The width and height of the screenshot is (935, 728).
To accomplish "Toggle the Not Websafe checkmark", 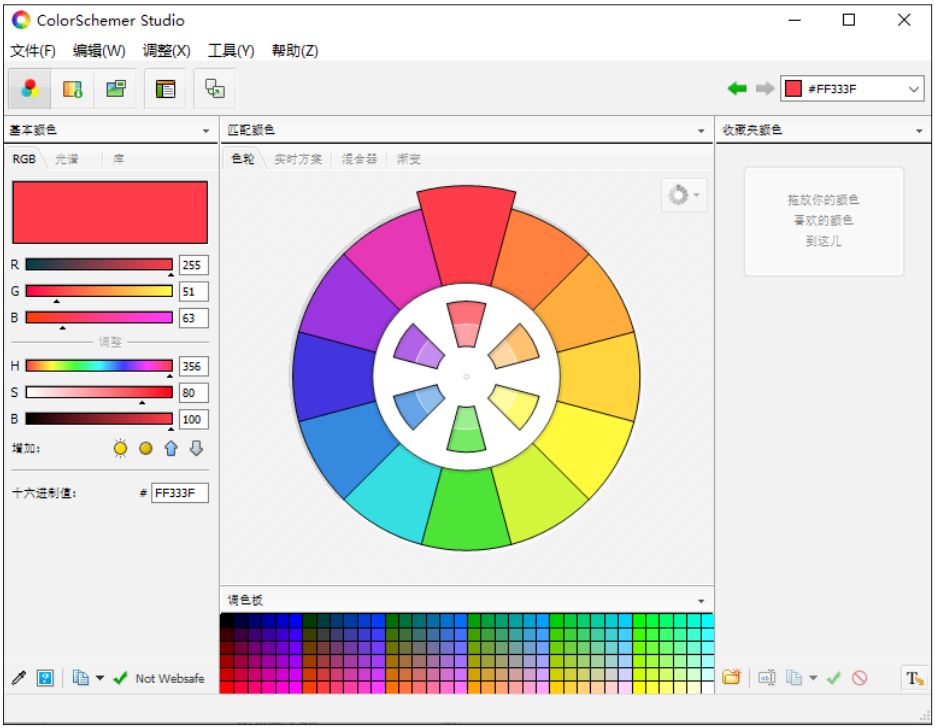I will (x=121, y=678).
